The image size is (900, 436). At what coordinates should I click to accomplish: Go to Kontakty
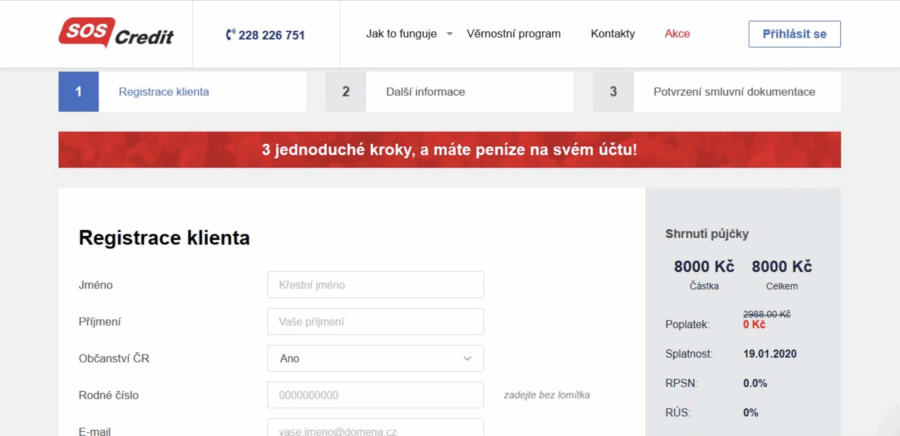pos(613,34)
